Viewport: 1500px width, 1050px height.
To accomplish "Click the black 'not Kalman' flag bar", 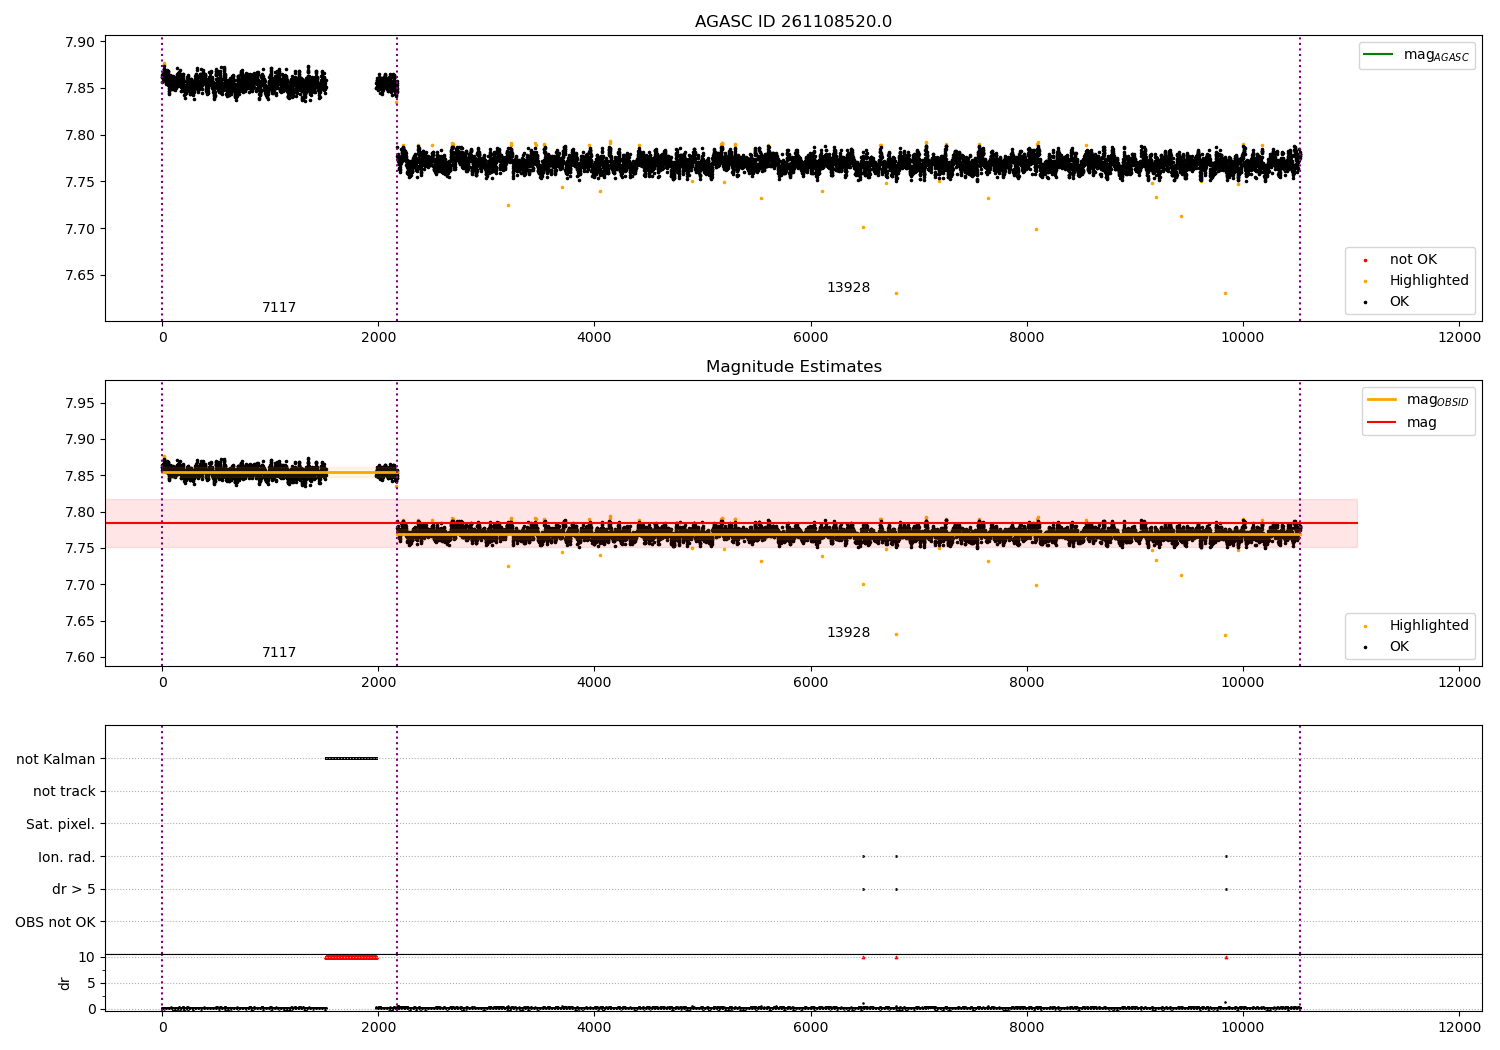I will (351, 758).
